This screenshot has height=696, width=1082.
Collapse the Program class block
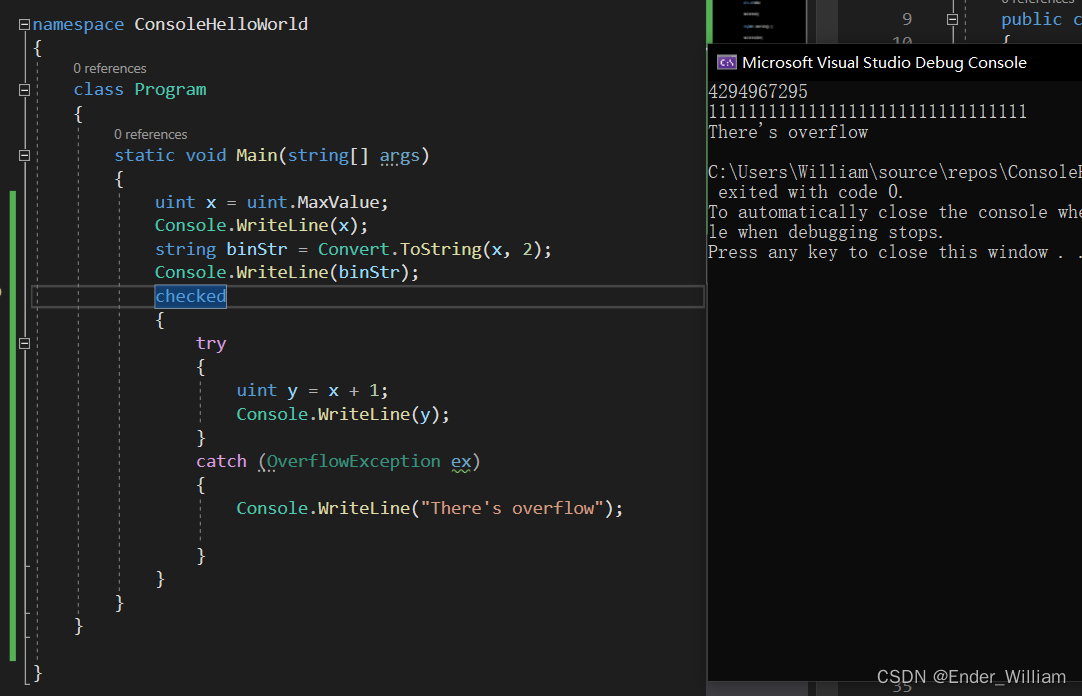pos(25,90)
